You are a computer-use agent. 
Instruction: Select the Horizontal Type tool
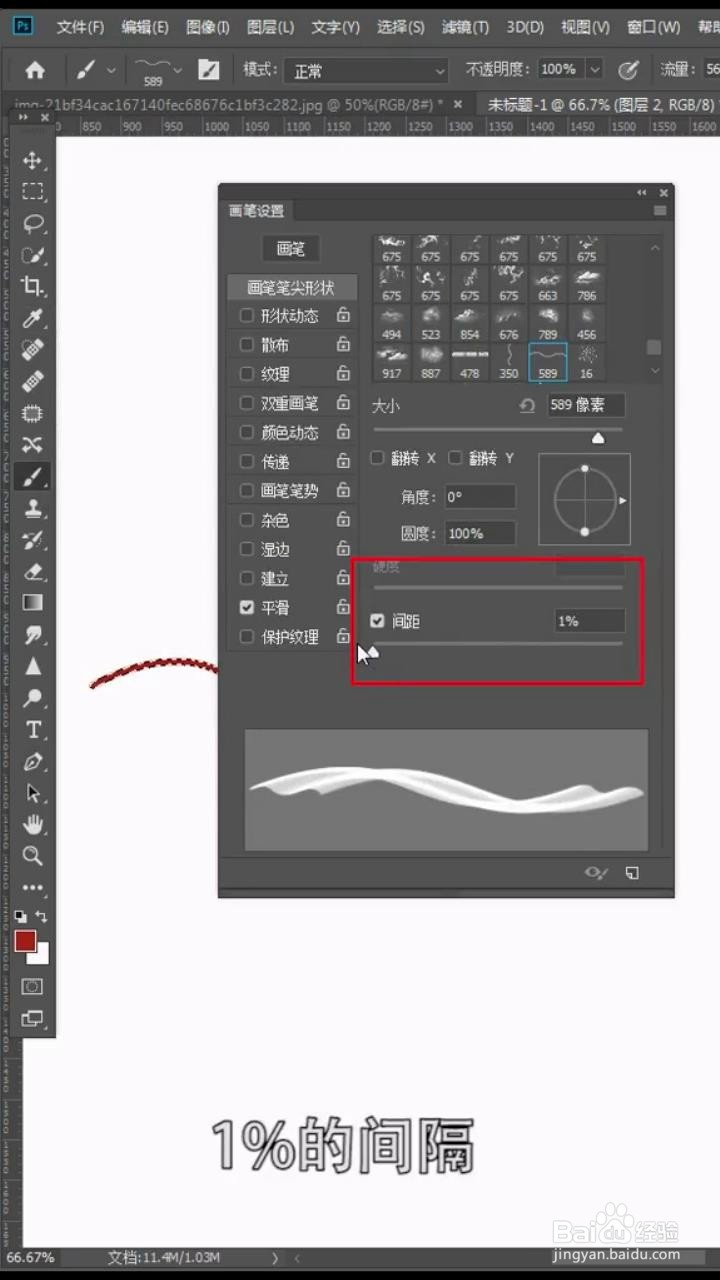point(33,729)
